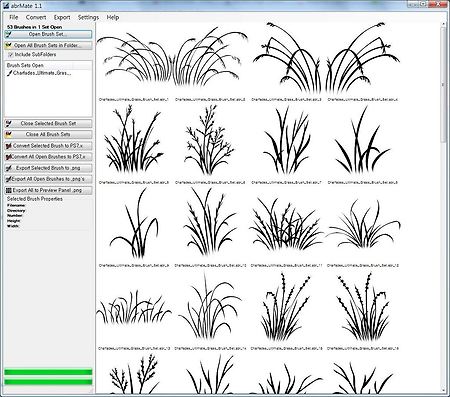Image resolution: width=450 pixels, height=397 pixels.
Task: Select grass brush thumbnail abr_7
Action: coord(286,140)
